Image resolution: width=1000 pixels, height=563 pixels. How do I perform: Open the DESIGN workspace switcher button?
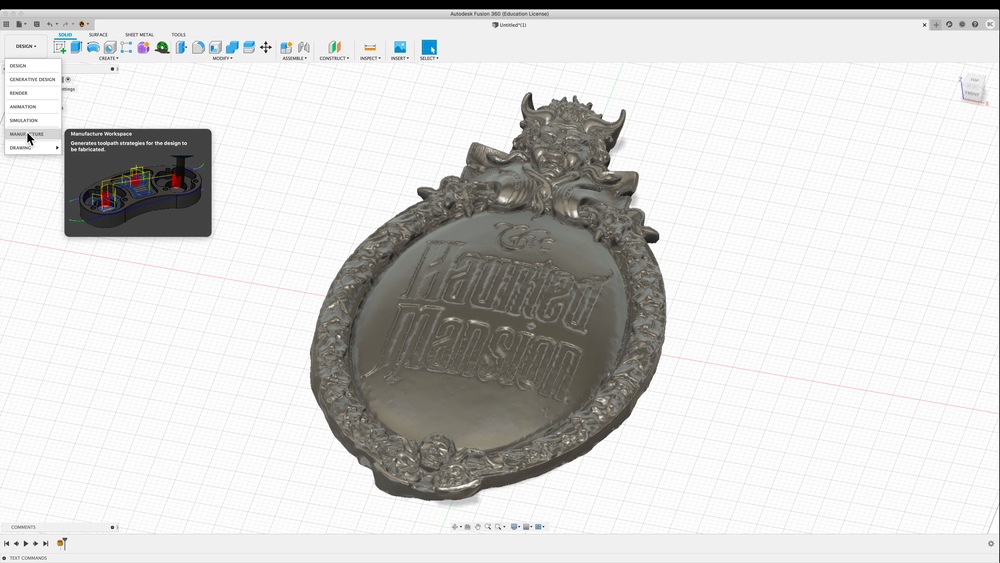(x=26, y=47)
